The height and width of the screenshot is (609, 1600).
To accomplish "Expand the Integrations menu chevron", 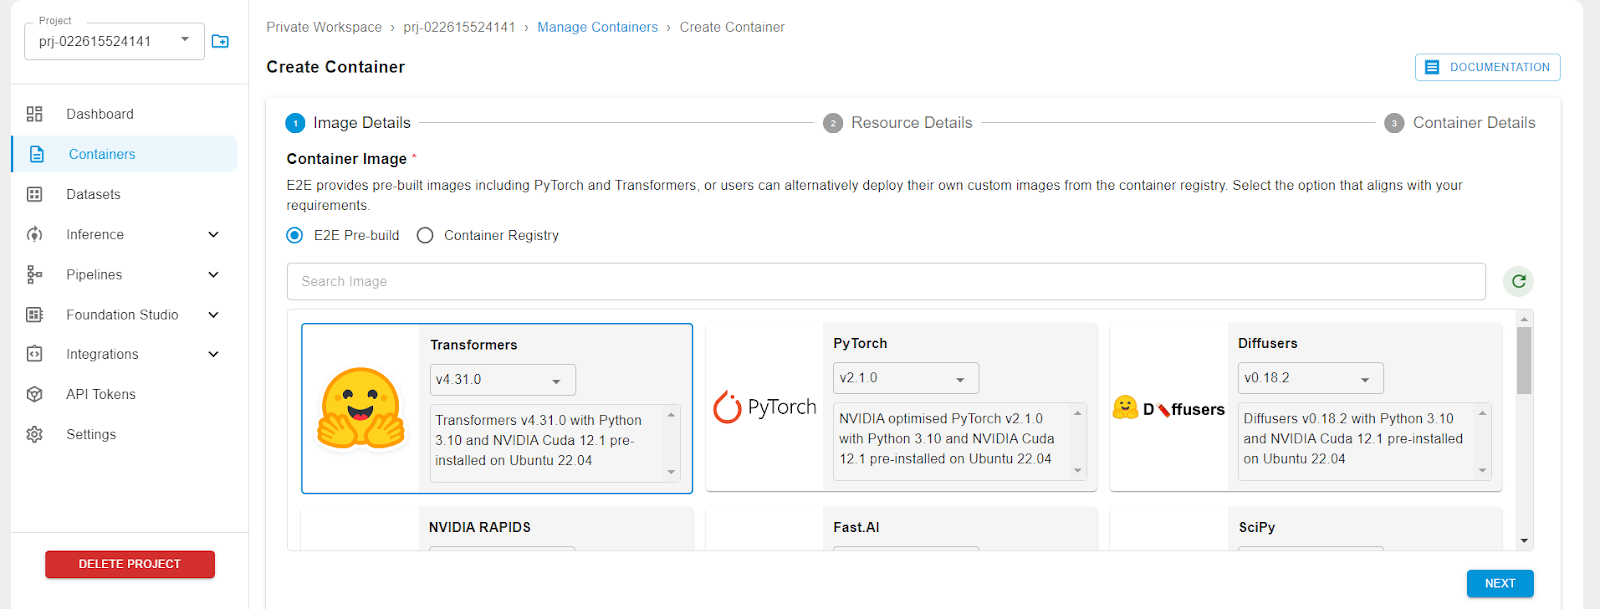I will click(213, 354).
